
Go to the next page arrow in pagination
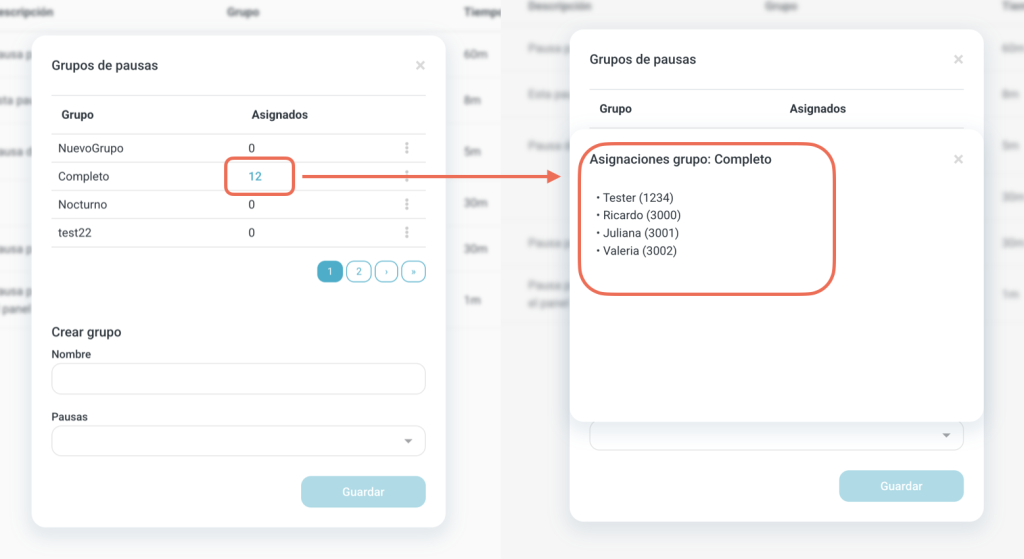tap(386, 272)
